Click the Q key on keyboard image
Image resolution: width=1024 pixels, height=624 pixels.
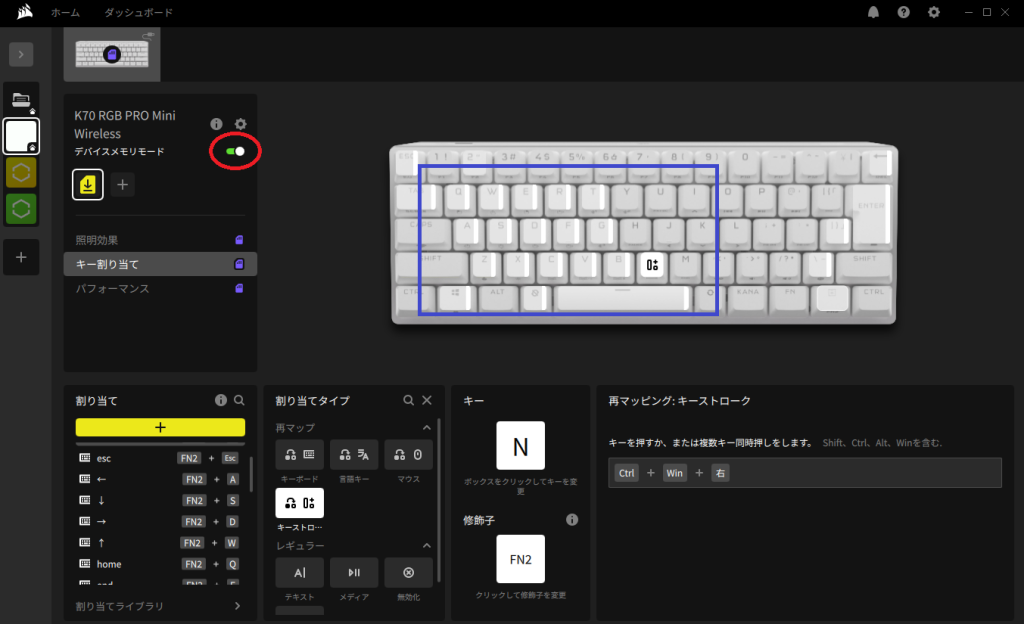click(458, 198)
